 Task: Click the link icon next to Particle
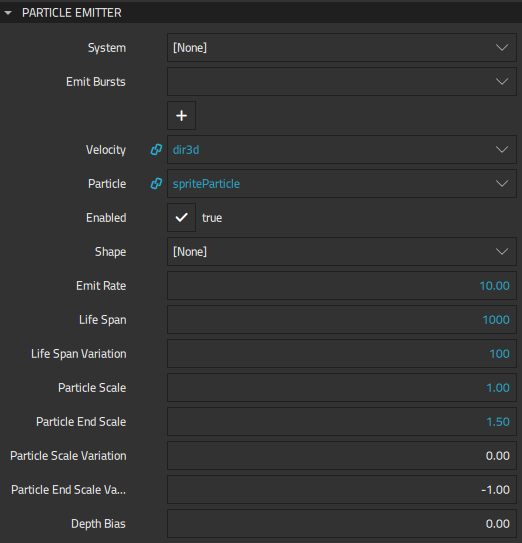point(156,184)
